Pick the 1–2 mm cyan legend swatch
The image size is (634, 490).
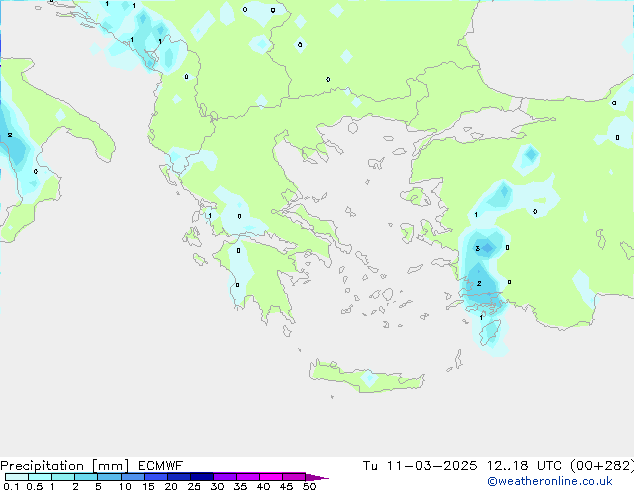coord(63,477)
